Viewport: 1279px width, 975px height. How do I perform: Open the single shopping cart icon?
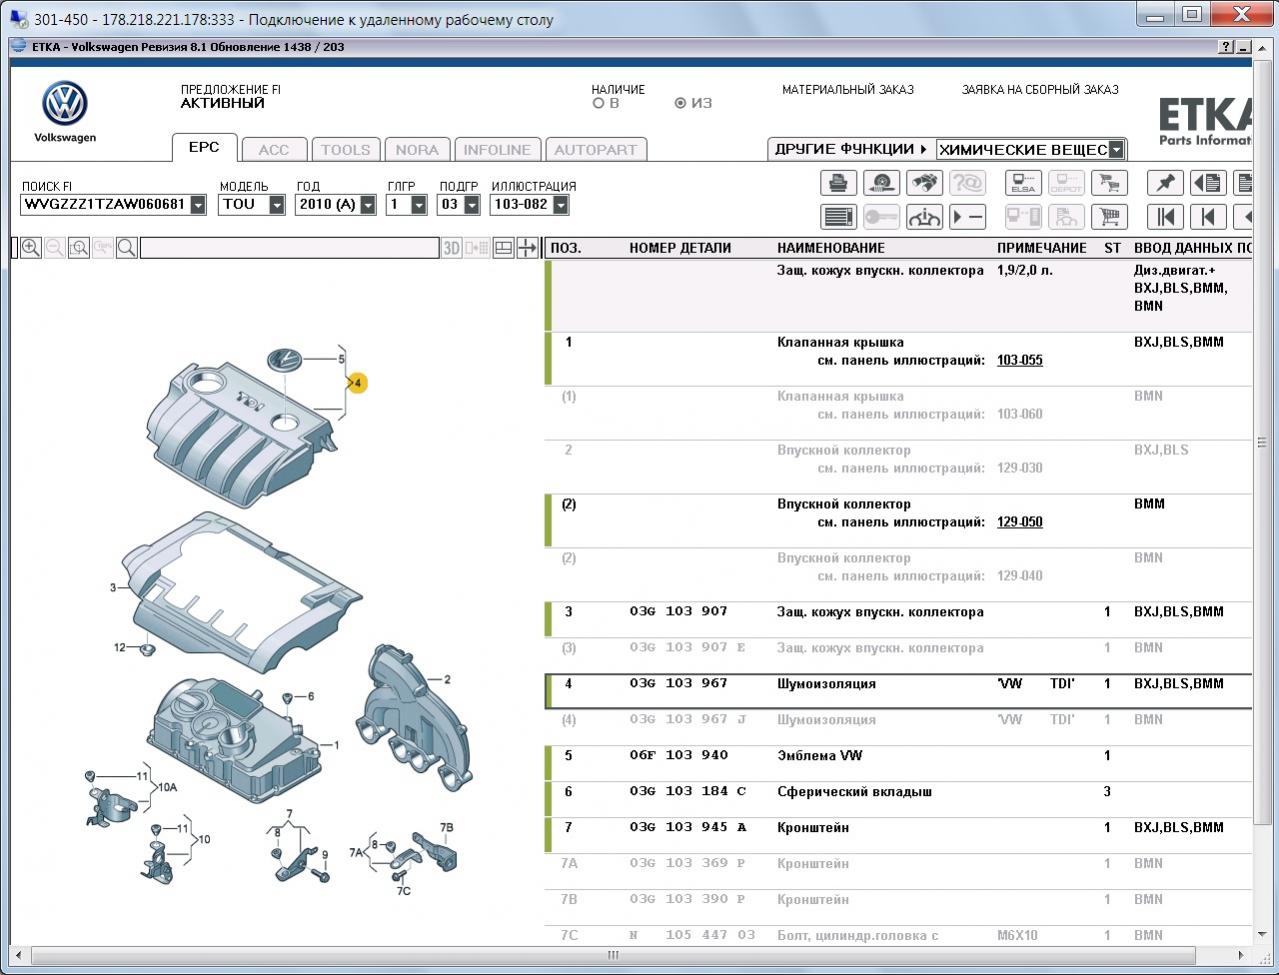point(1109,216)
